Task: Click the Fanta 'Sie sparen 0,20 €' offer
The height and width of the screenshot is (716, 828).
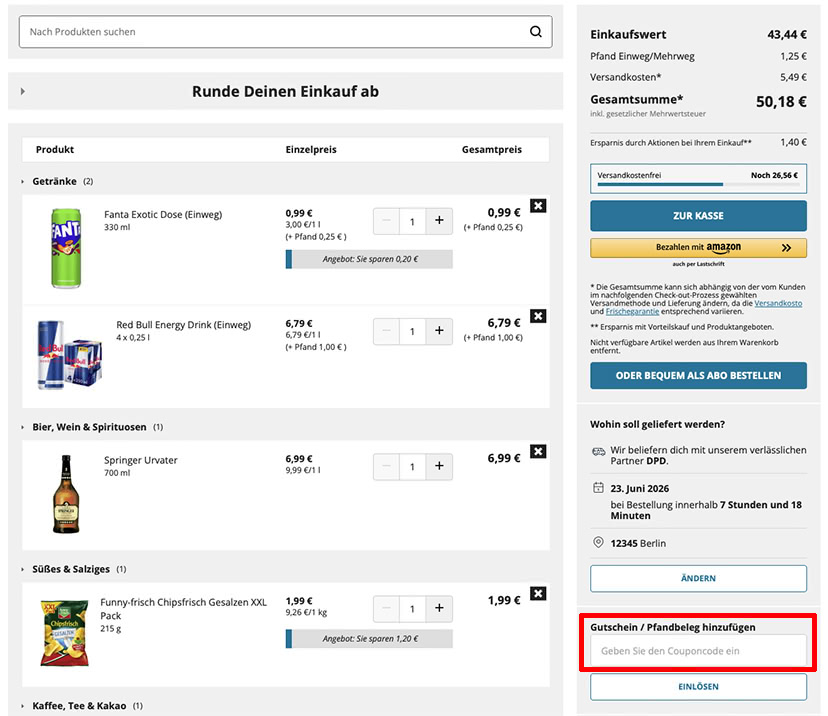Action: pyautogui.click(x=369, y=259)
